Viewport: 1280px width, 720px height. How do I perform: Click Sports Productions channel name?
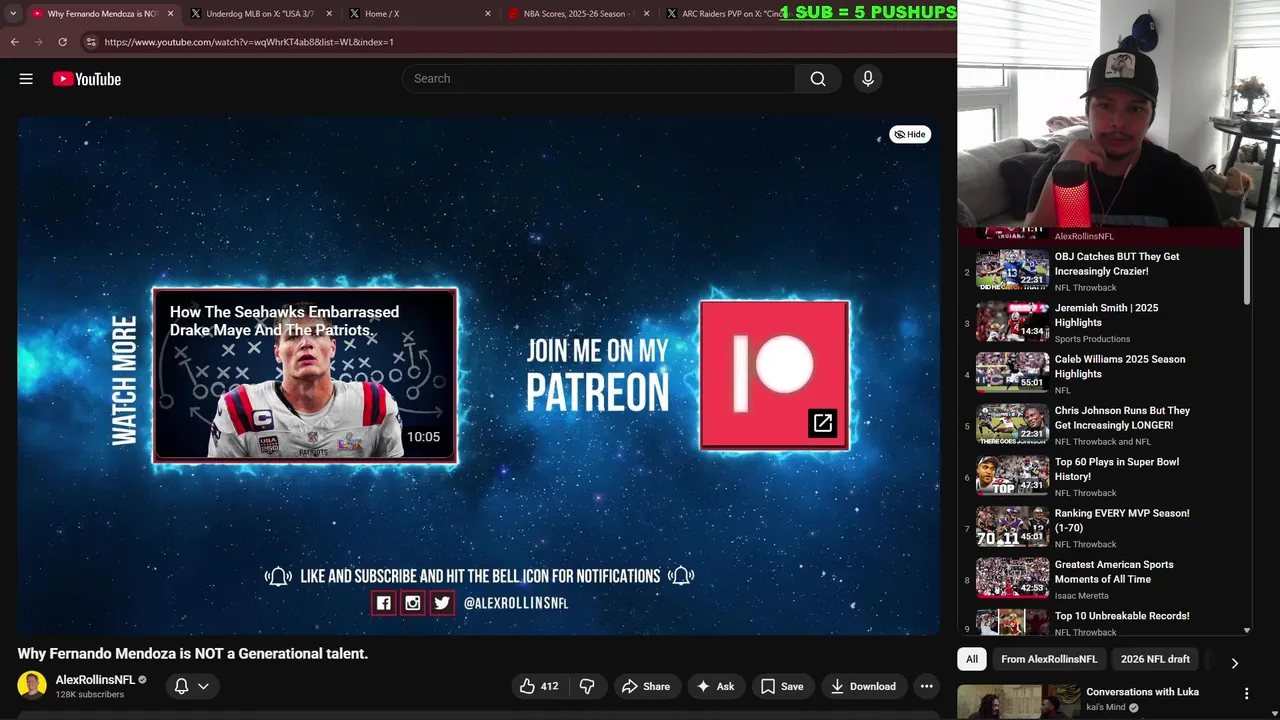1092,339
